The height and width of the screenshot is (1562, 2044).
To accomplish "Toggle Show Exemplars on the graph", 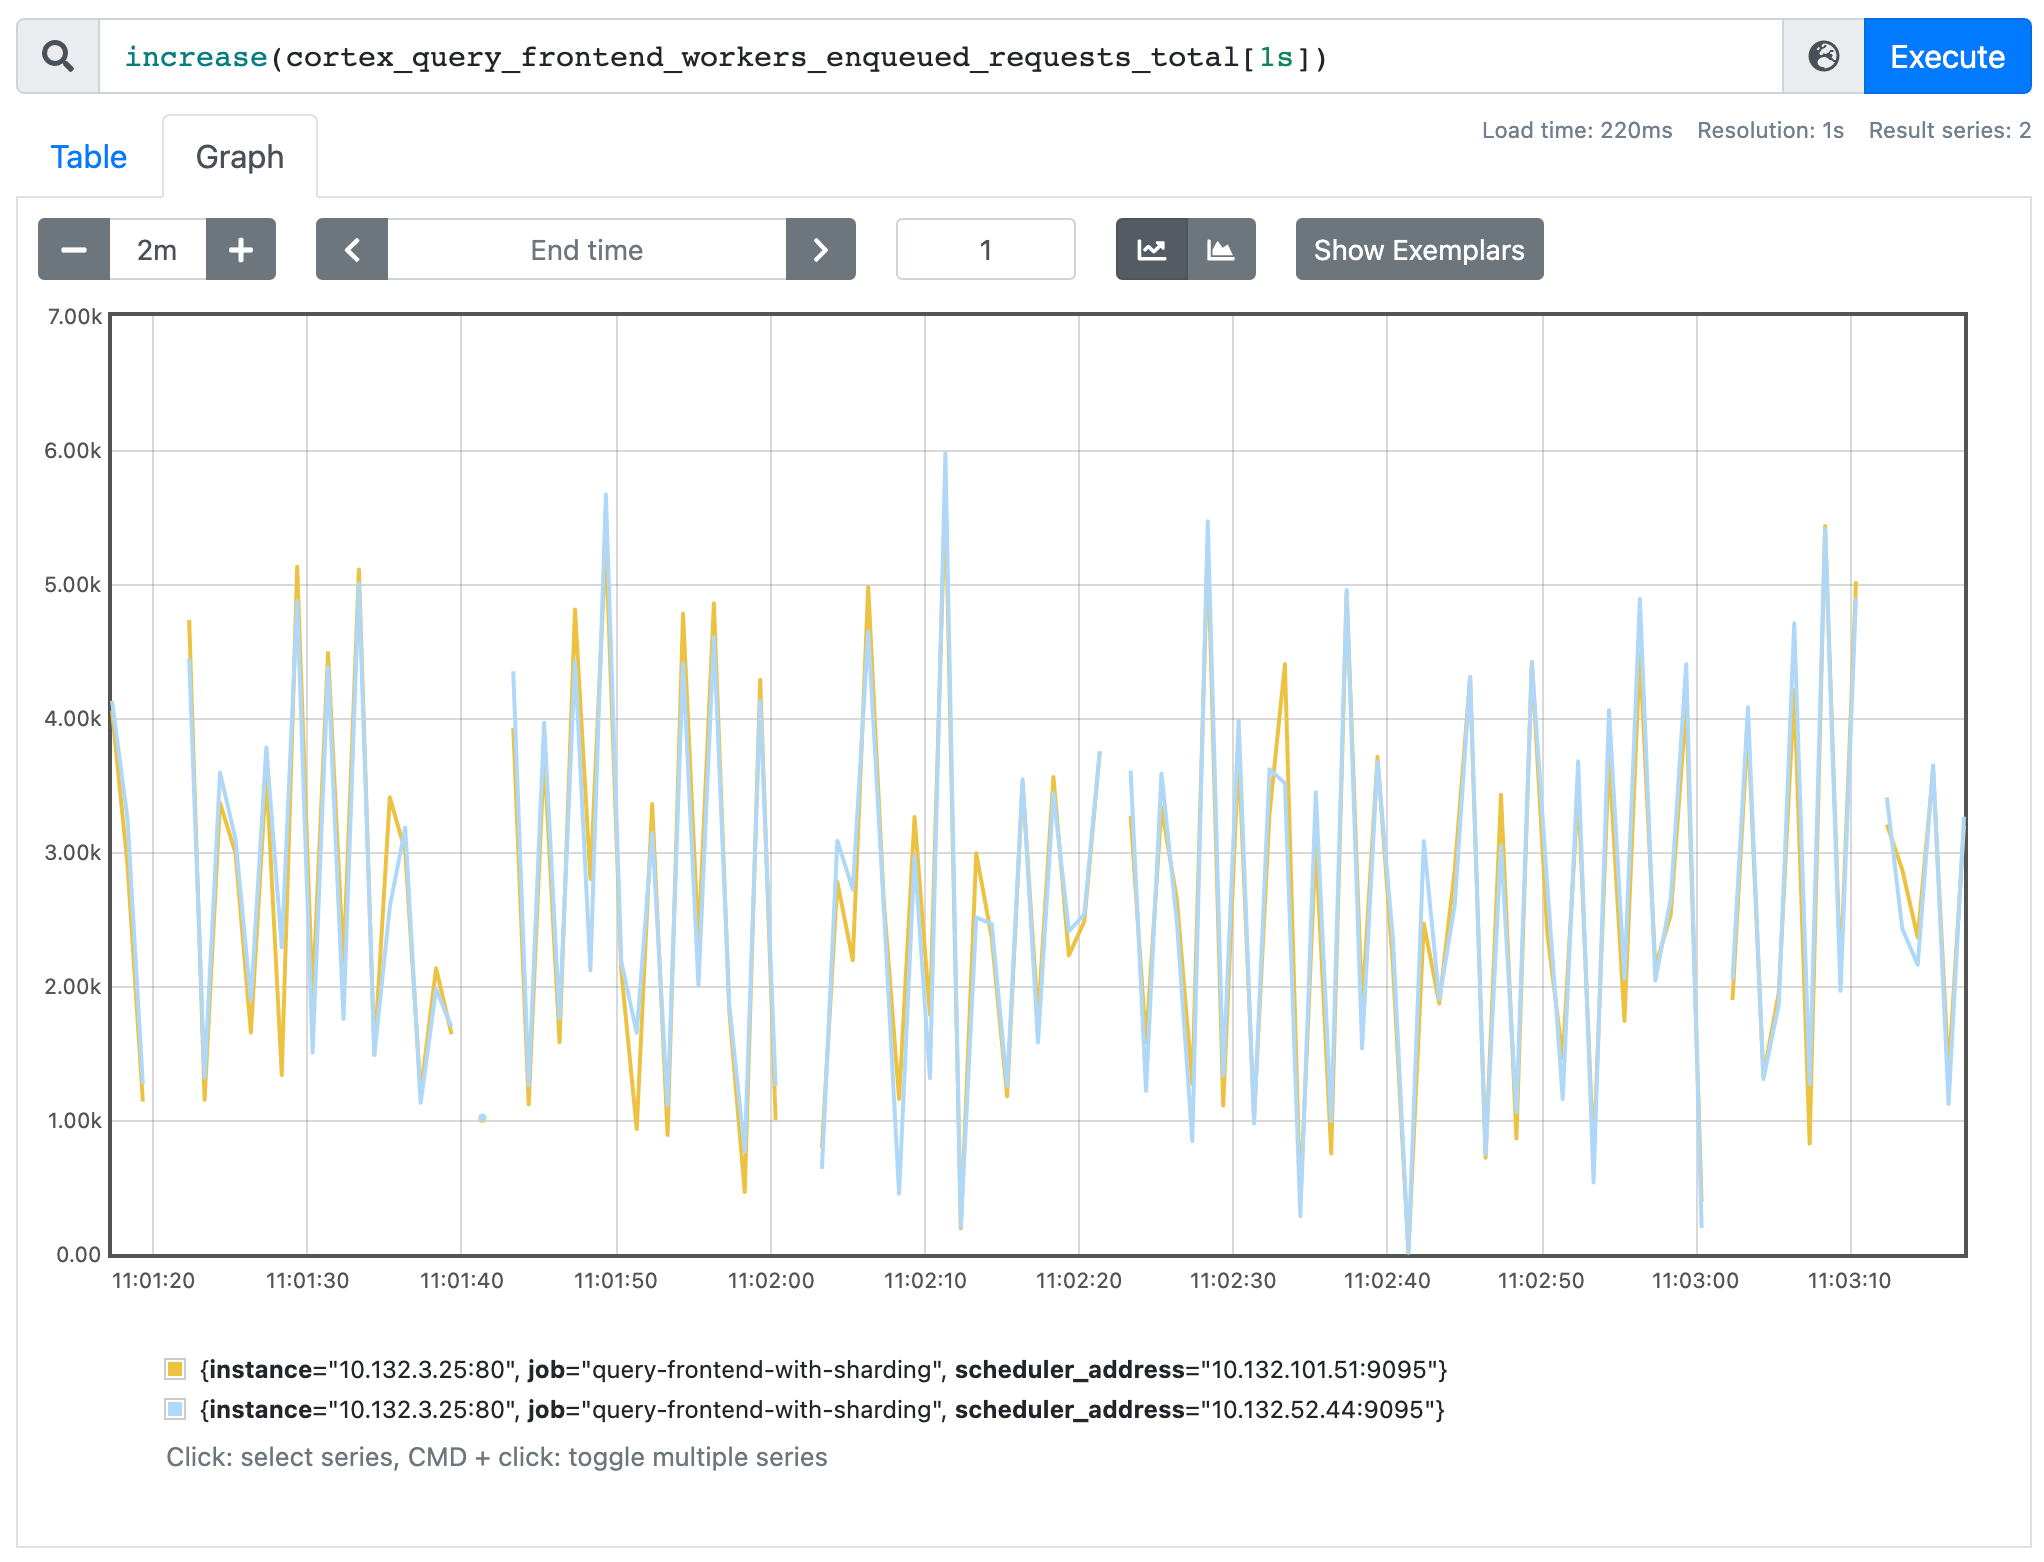I will pos(1419,249).
